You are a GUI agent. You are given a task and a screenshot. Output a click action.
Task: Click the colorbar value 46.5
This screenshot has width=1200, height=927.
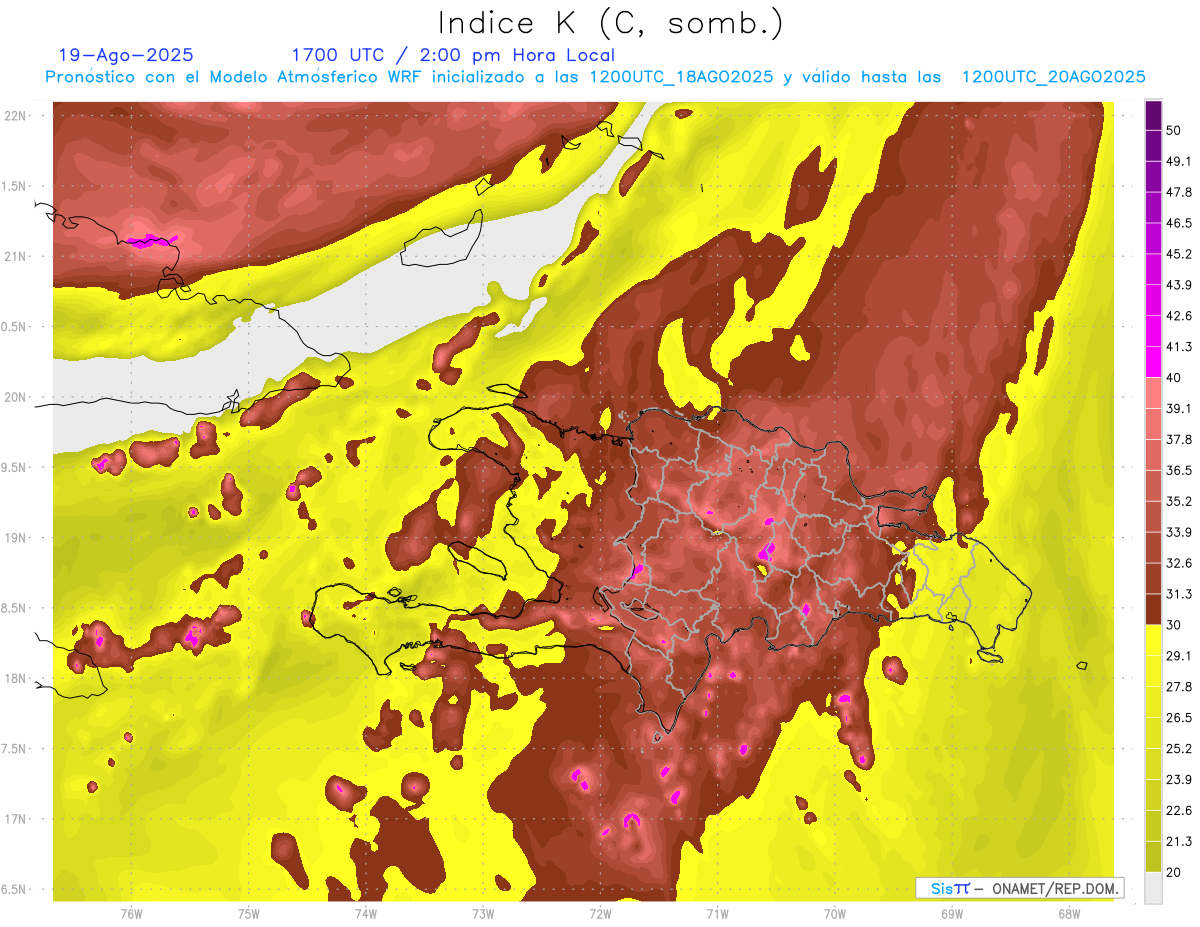[1179, 224]
